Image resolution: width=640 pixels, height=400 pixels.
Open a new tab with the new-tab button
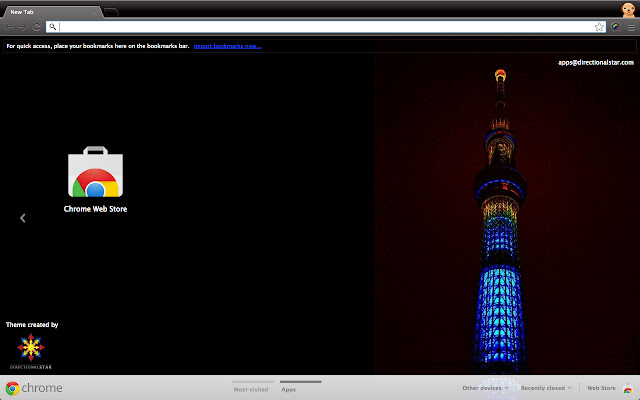[x=111, y=12]
